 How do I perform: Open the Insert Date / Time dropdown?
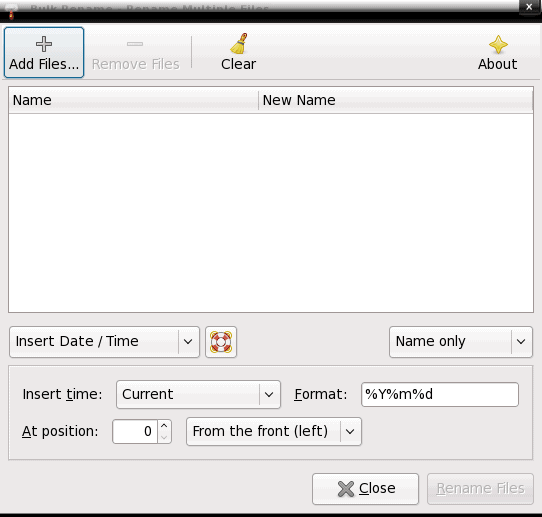point(104,342)
